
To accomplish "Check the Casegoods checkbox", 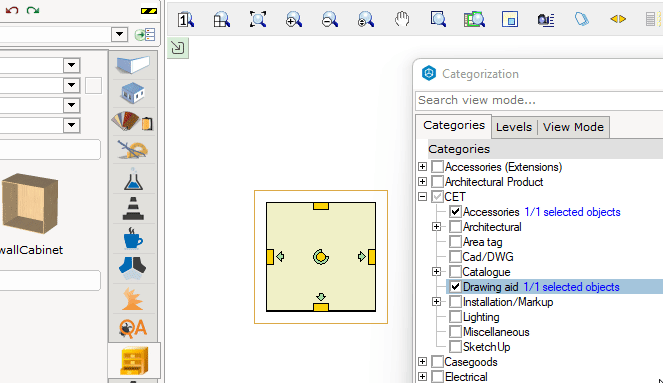I will click(438, 362).
